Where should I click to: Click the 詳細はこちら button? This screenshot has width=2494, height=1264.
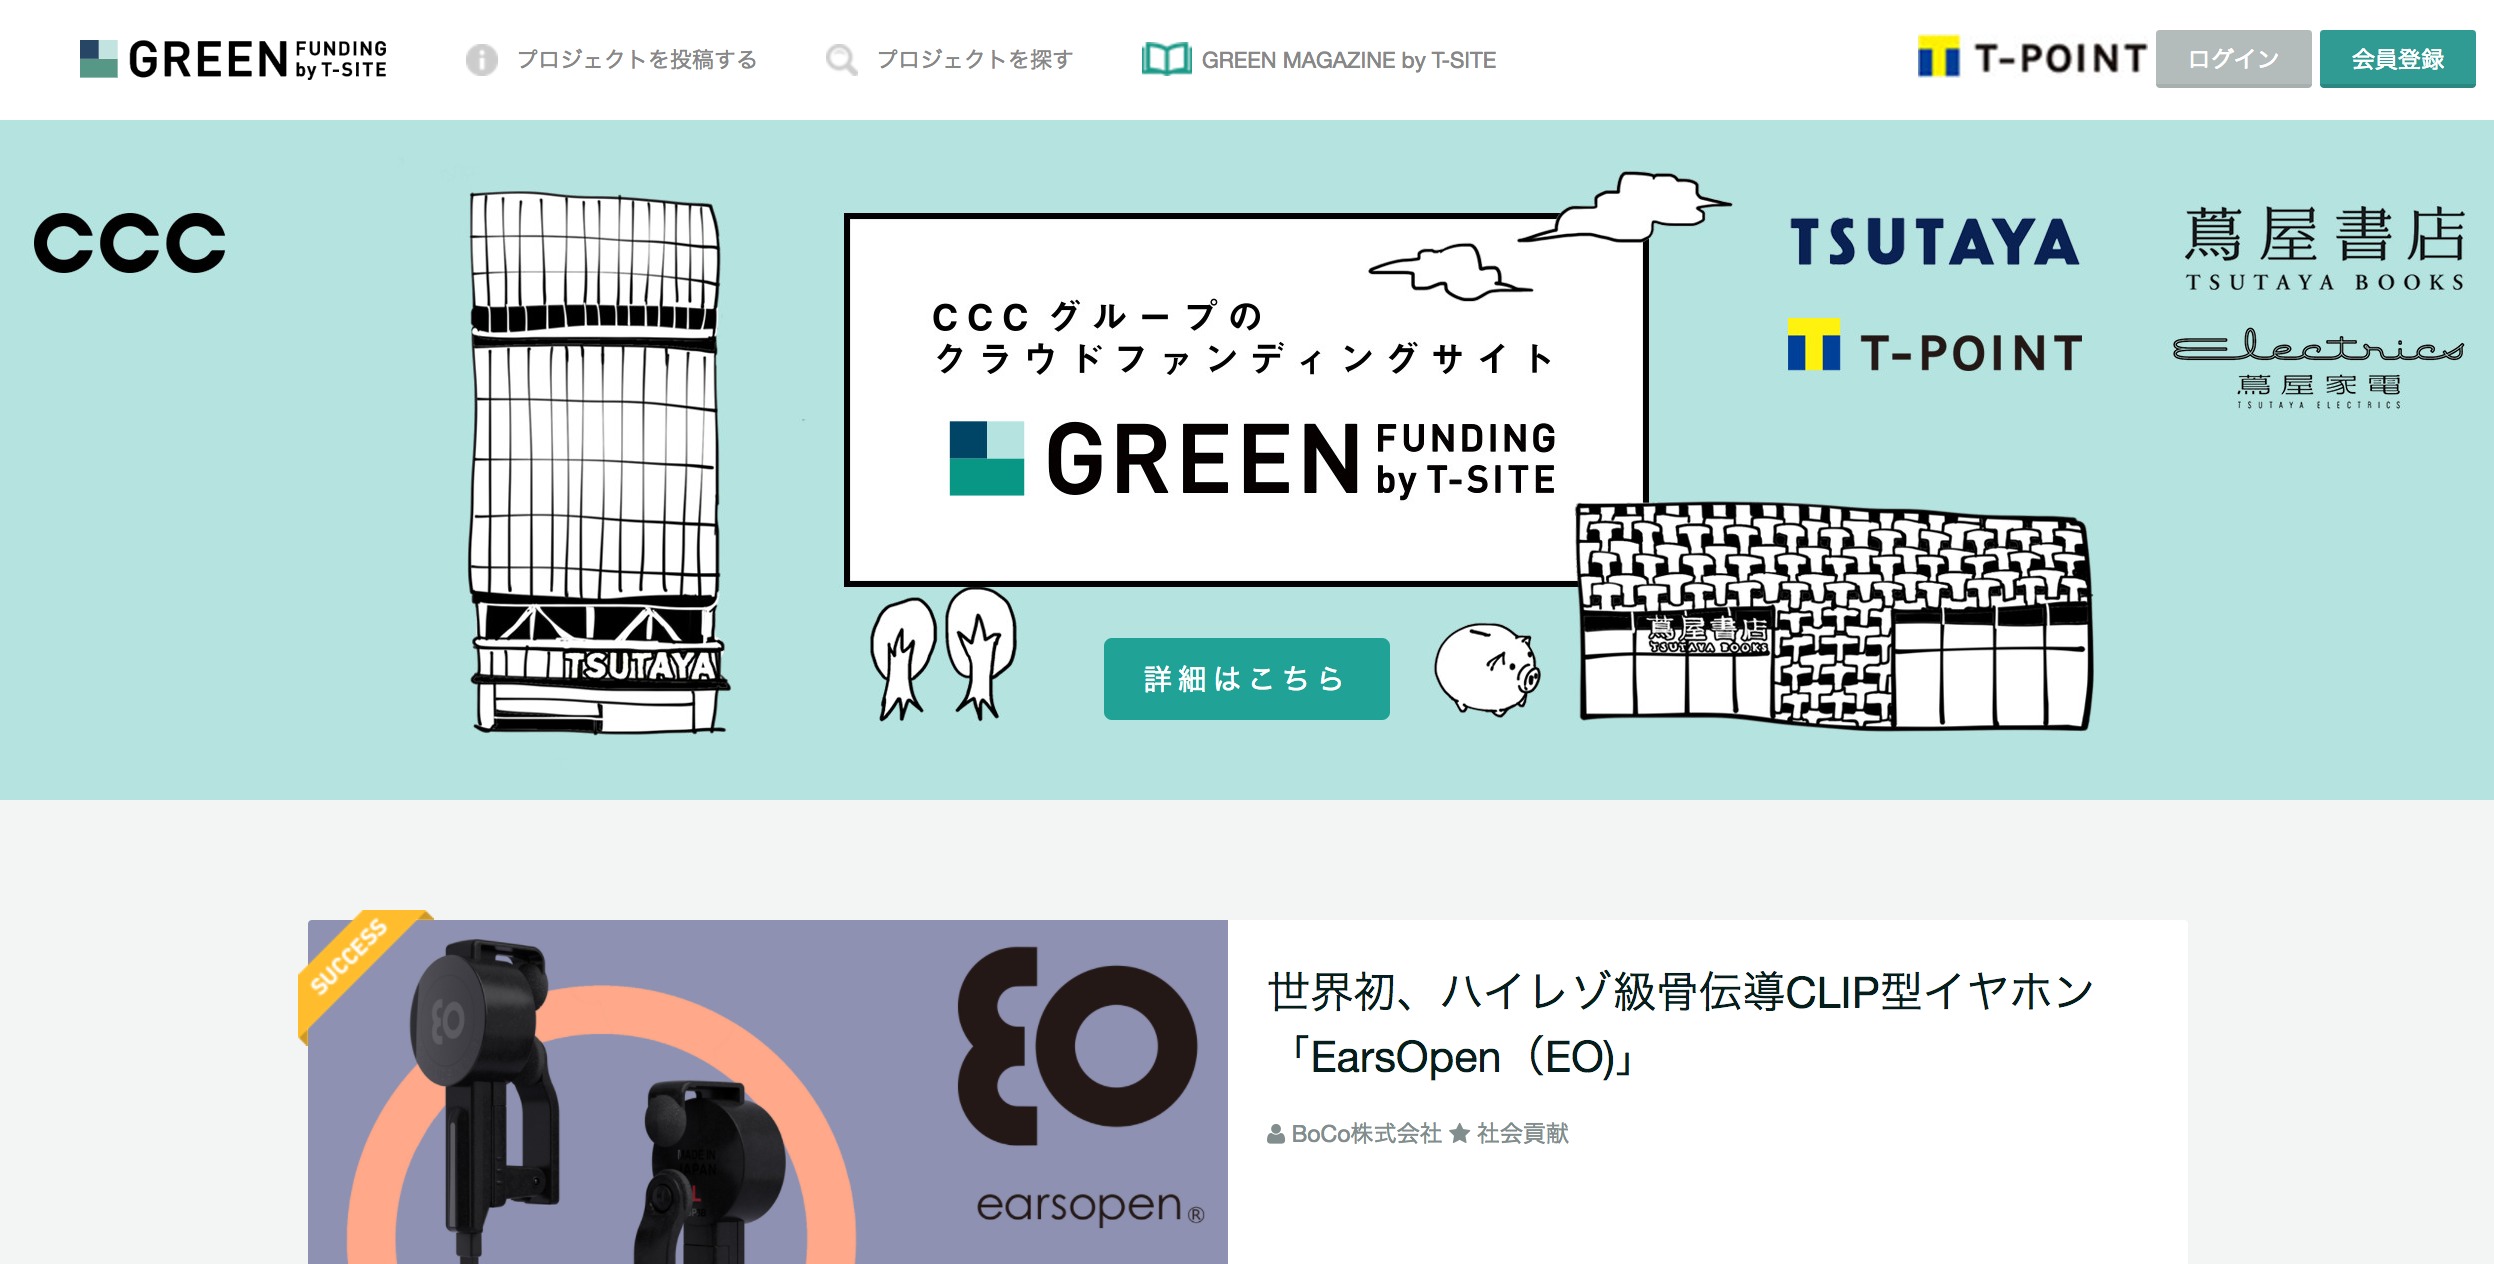click(1246, 679)
